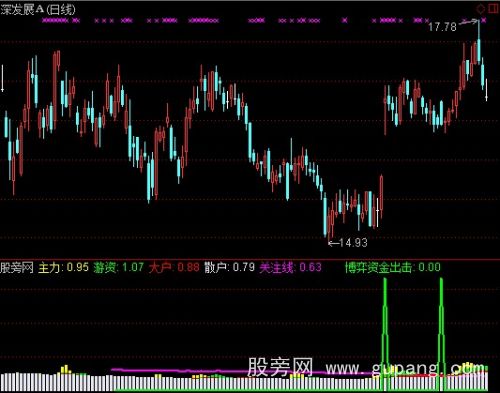The height and width of the screenshot is (393, 500).
Task: Click the 股旁网 indicator name label
Action: click(17, 267)
